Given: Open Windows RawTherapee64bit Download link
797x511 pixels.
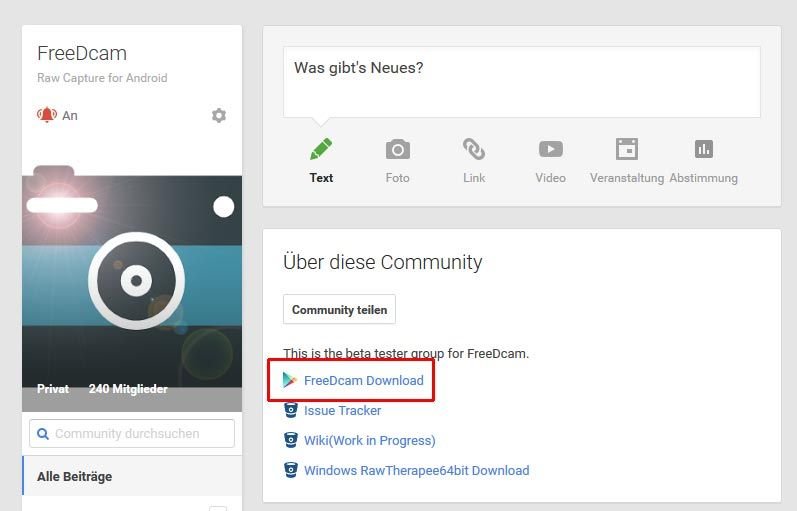Looking at the screenshot, I should (x=416, y=470).
